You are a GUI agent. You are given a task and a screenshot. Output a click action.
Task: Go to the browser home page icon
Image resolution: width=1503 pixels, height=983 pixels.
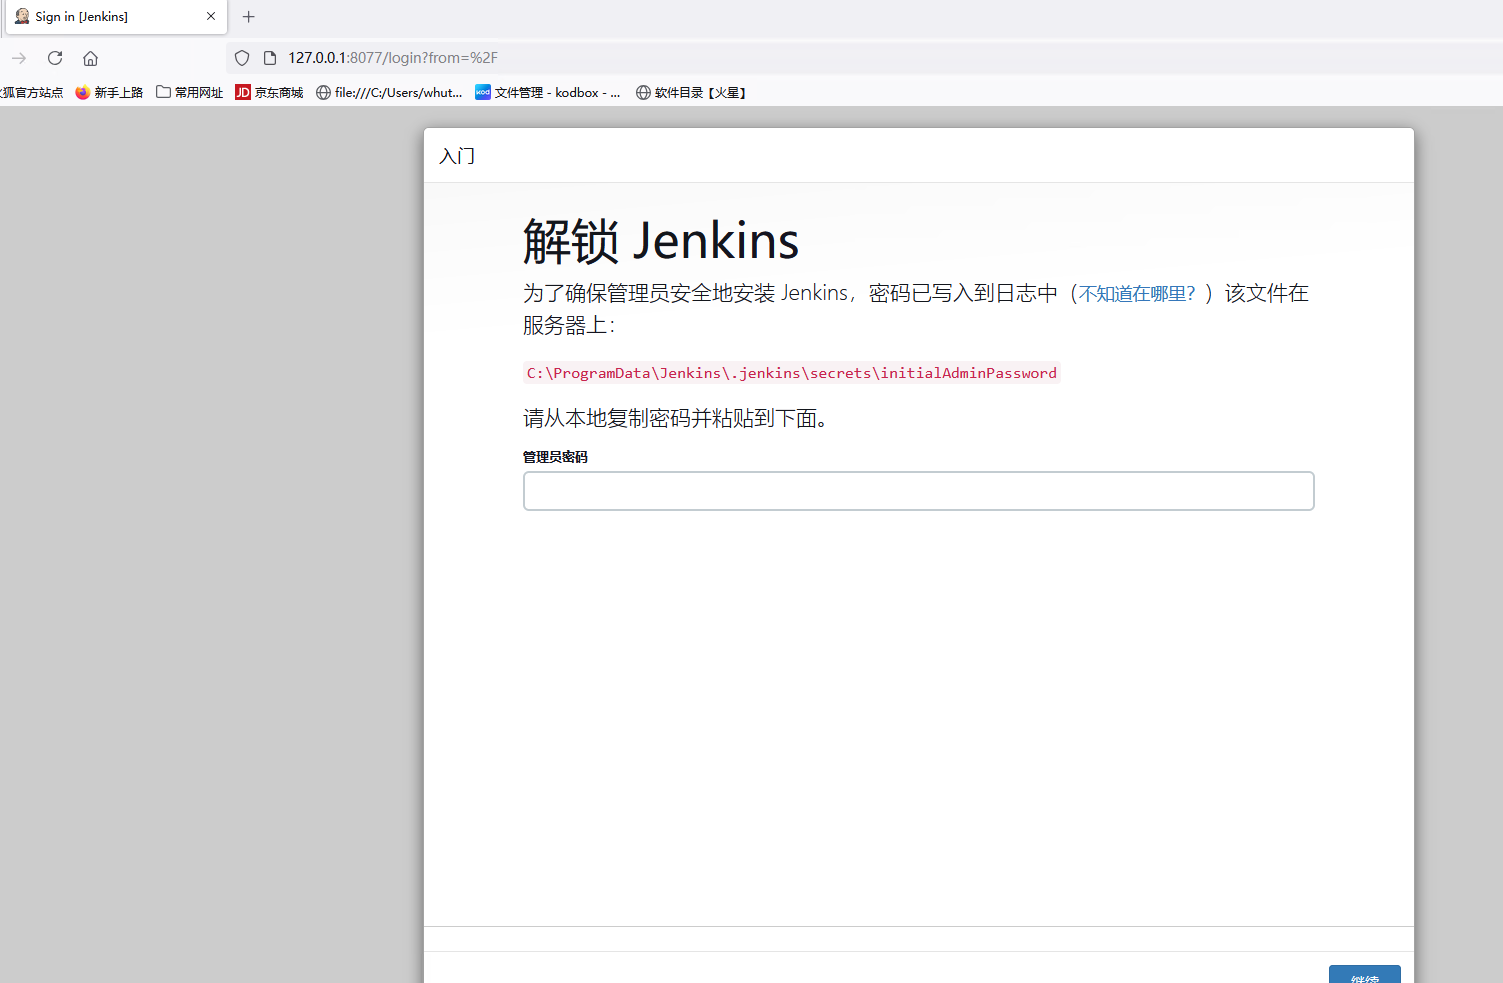pyautogui.click(x=90, y=58)
